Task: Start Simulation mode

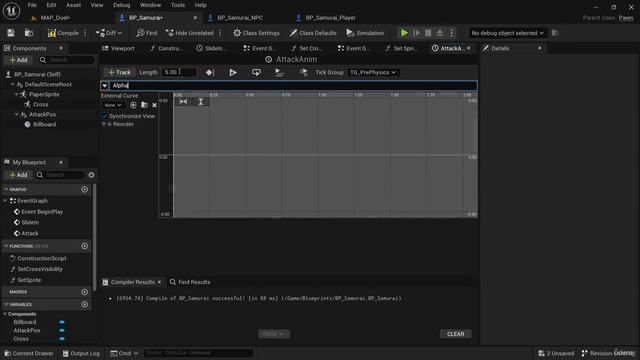Action: point(365,33)
